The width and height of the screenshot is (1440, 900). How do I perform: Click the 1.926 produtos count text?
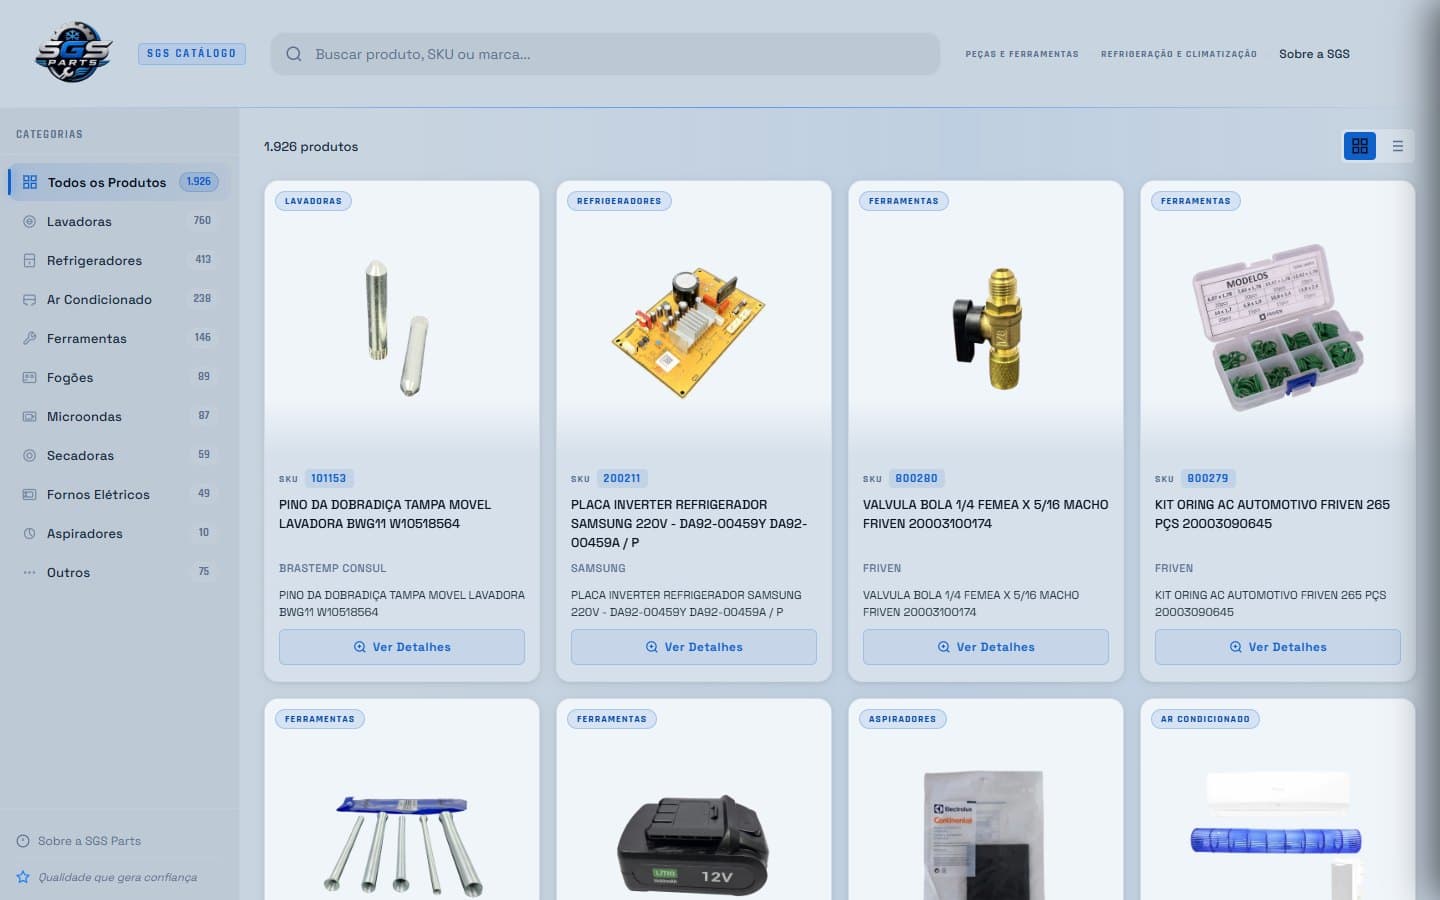point(311,146)
